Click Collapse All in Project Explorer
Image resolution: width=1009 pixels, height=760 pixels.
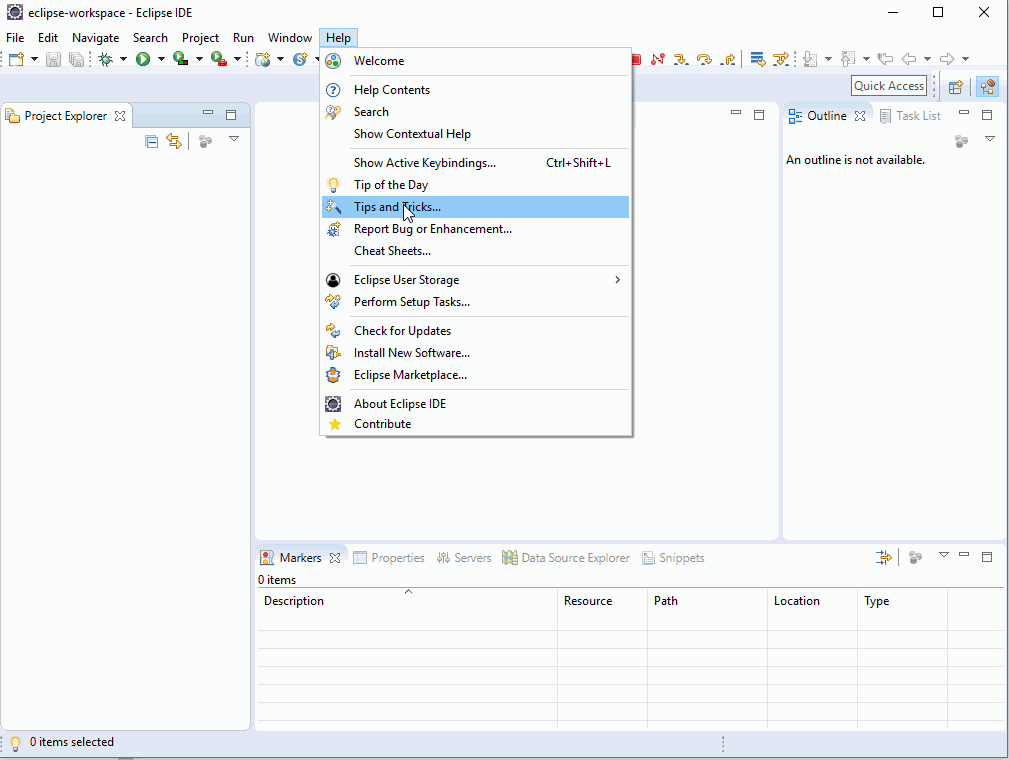(151, 141)
